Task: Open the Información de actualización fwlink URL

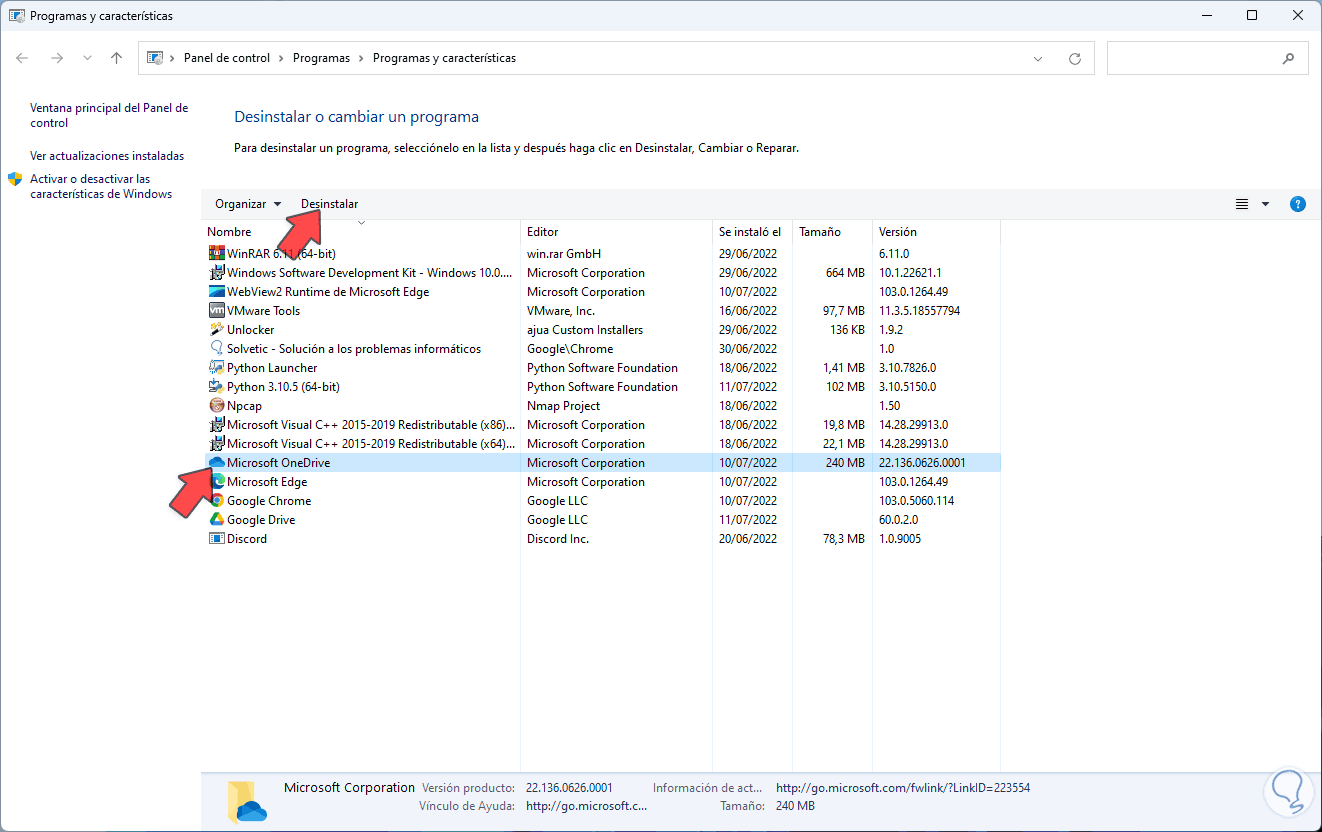Action: point(903,788)
